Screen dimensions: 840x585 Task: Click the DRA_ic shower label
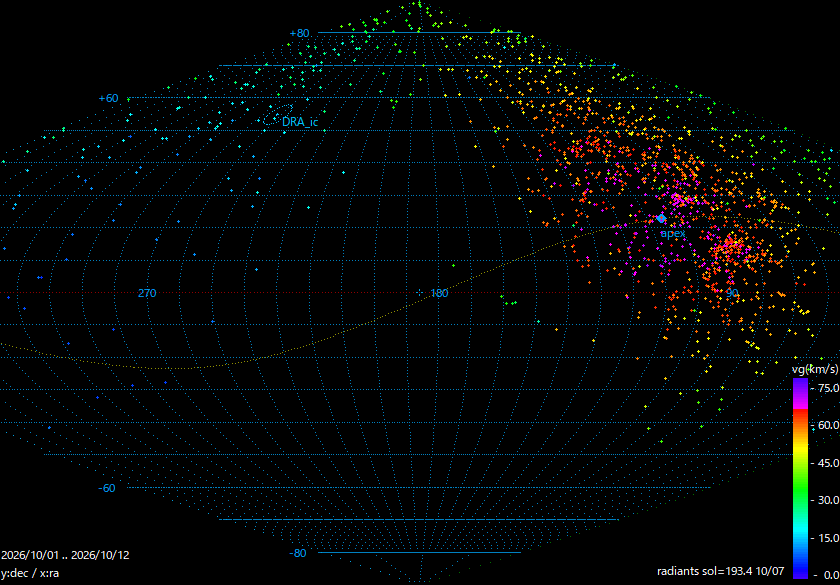pyautogui.click(x=300, y=122)
